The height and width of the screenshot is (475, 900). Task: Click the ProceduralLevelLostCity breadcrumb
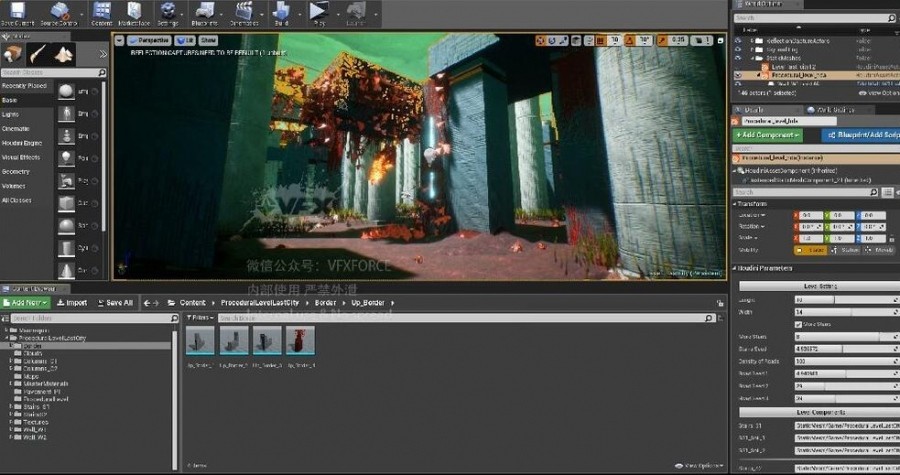point(261,303)
